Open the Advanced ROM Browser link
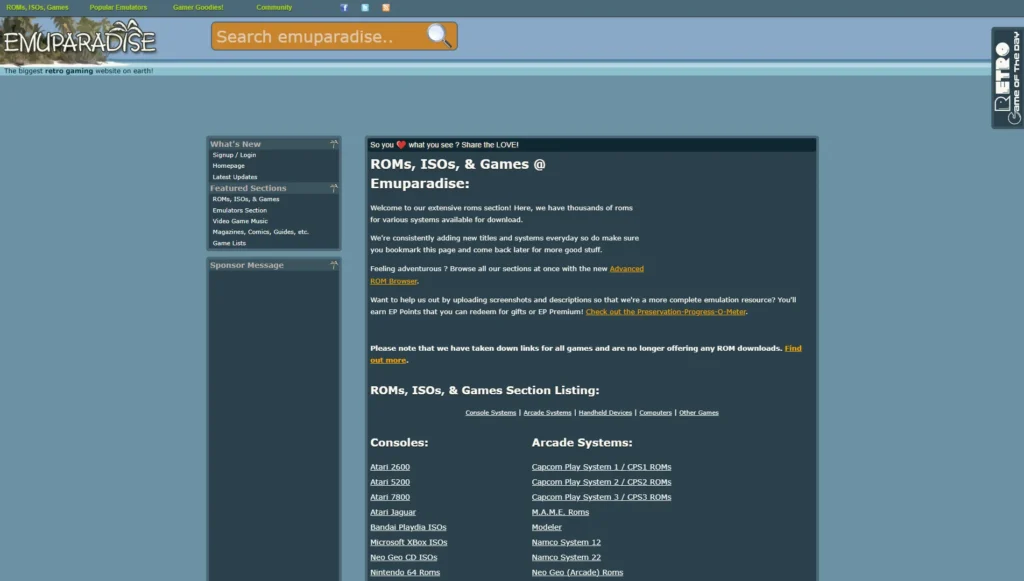 click(x=507, y=275)
